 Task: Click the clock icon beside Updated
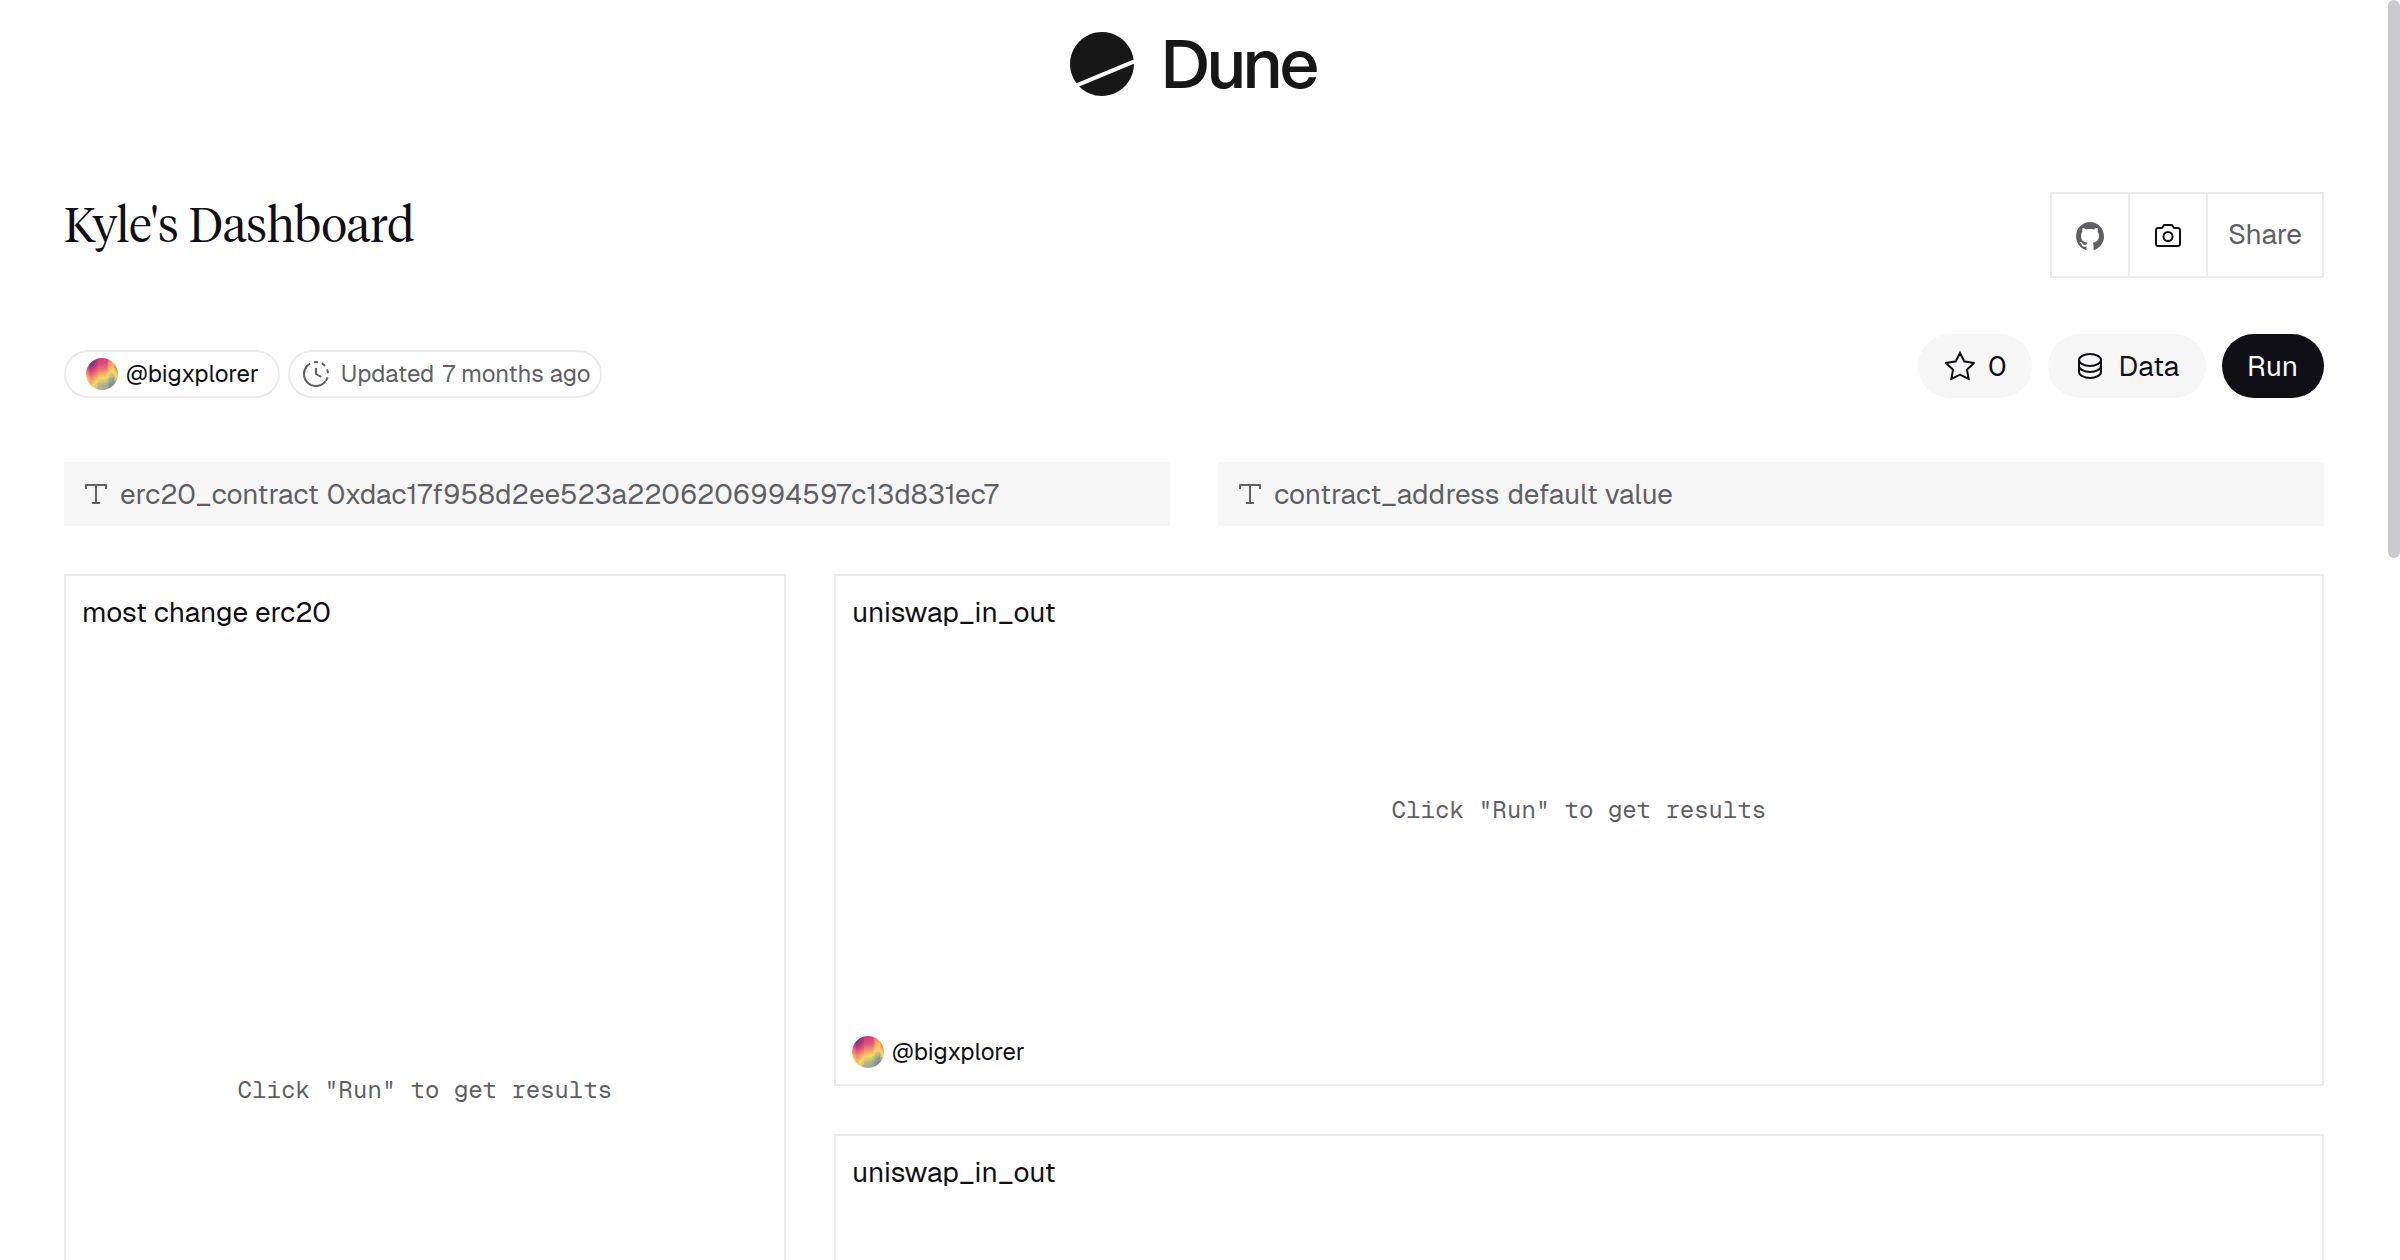tap(316, 374)
